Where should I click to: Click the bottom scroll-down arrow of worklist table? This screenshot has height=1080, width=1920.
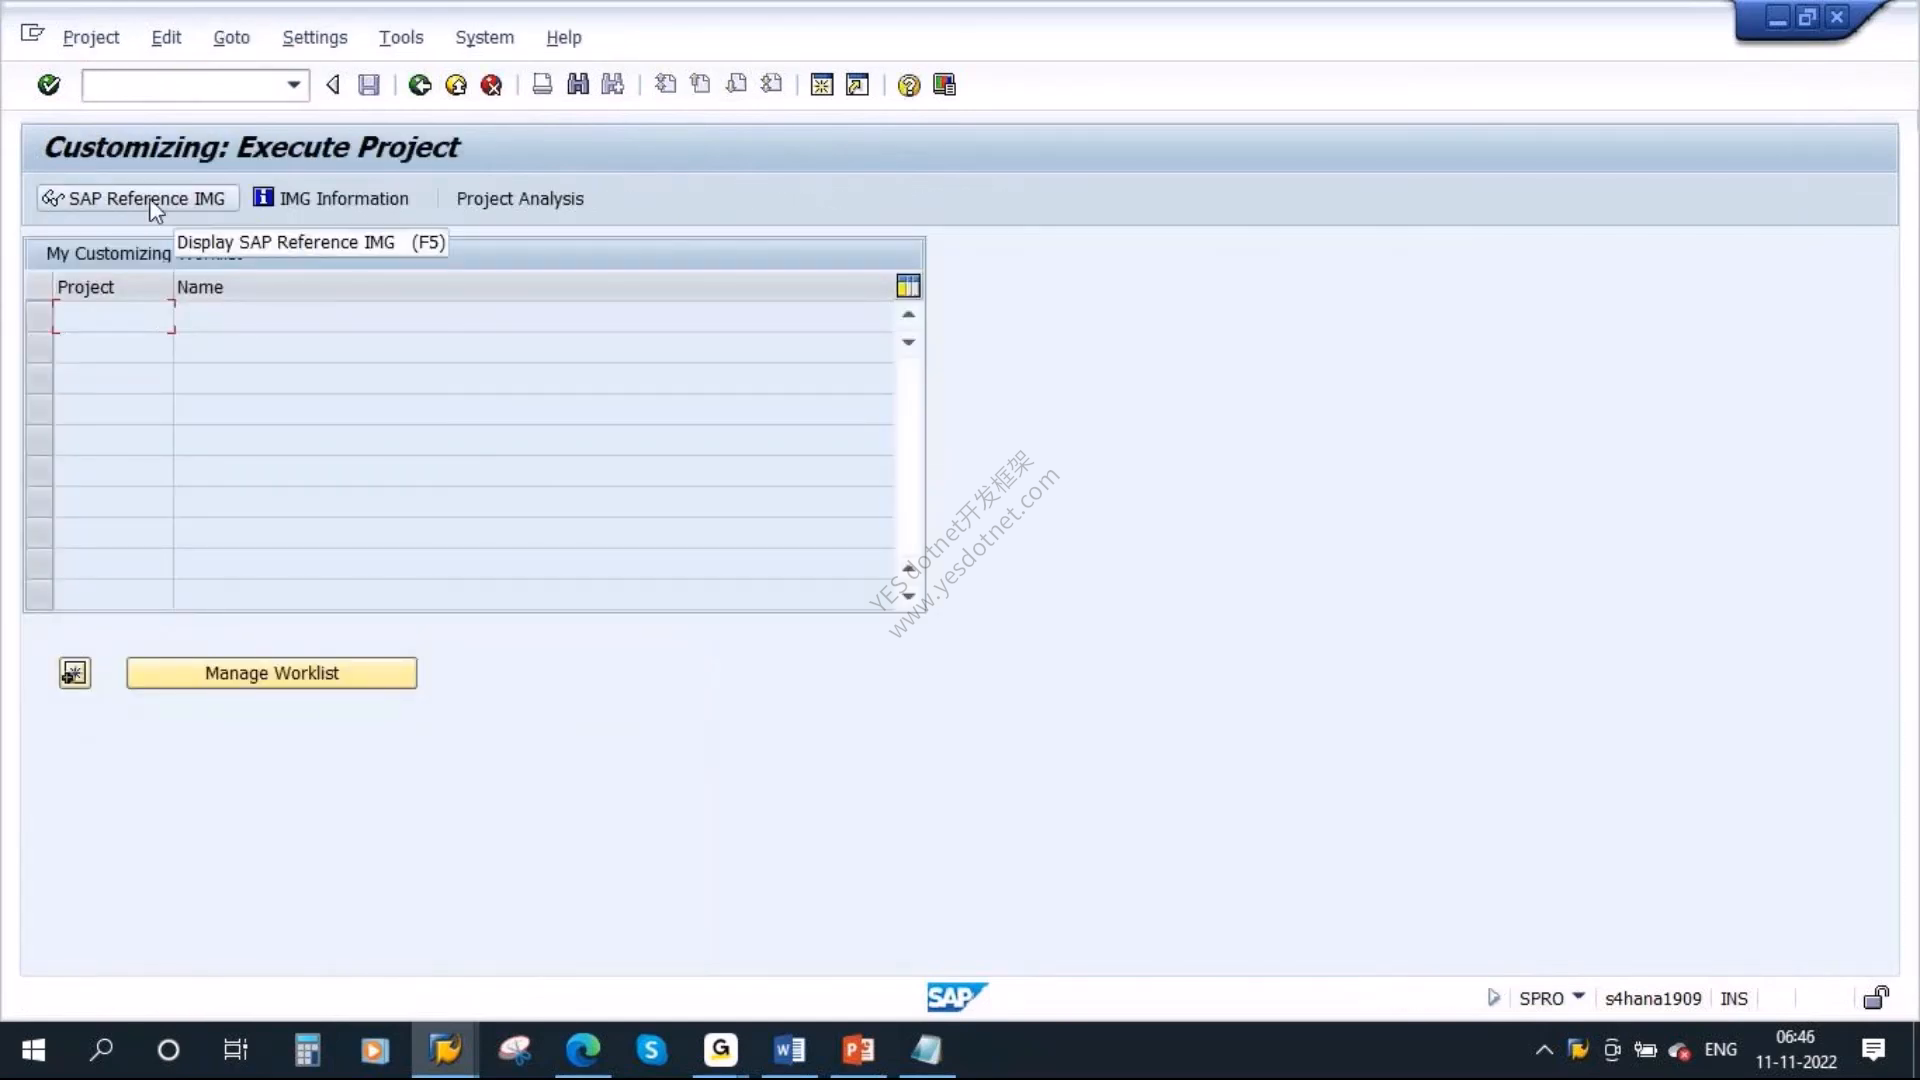[908, 596]
